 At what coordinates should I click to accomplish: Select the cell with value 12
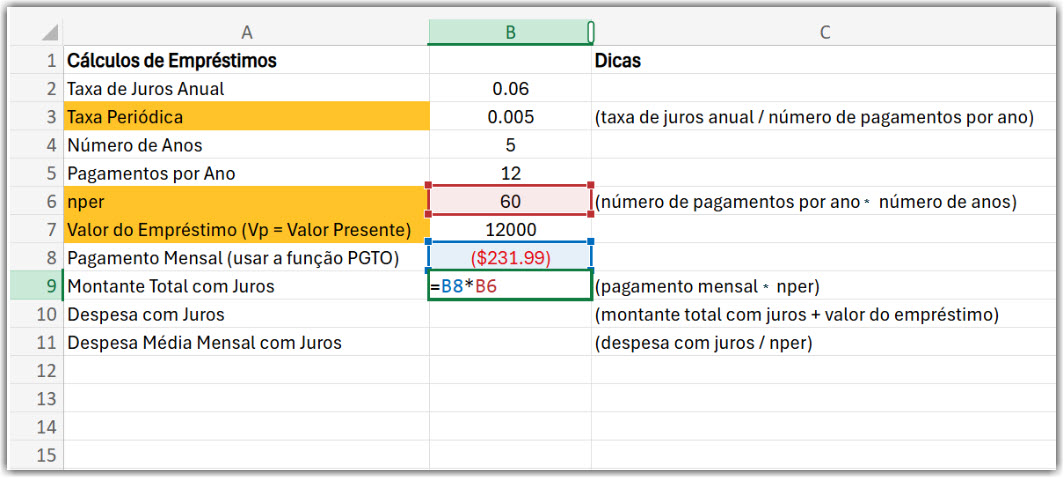[x=510, y=173]
